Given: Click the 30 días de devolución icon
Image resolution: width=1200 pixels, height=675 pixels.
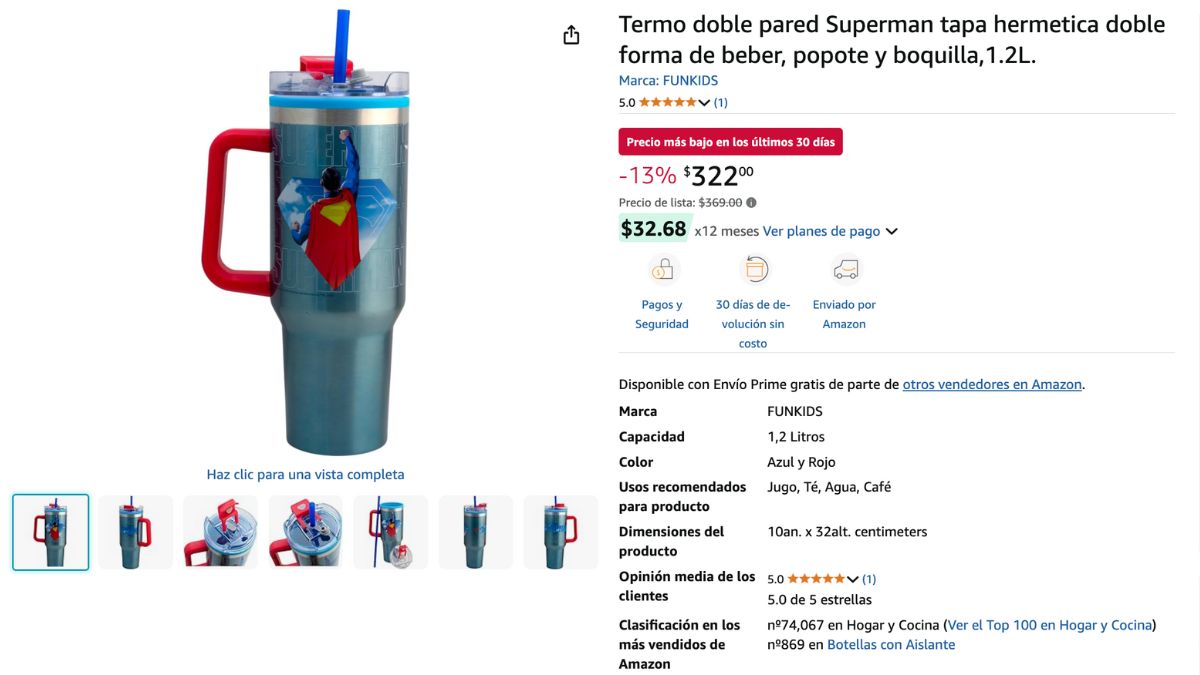Looking at the screenshot, I should pyautogui.click(x=754, y=269).
